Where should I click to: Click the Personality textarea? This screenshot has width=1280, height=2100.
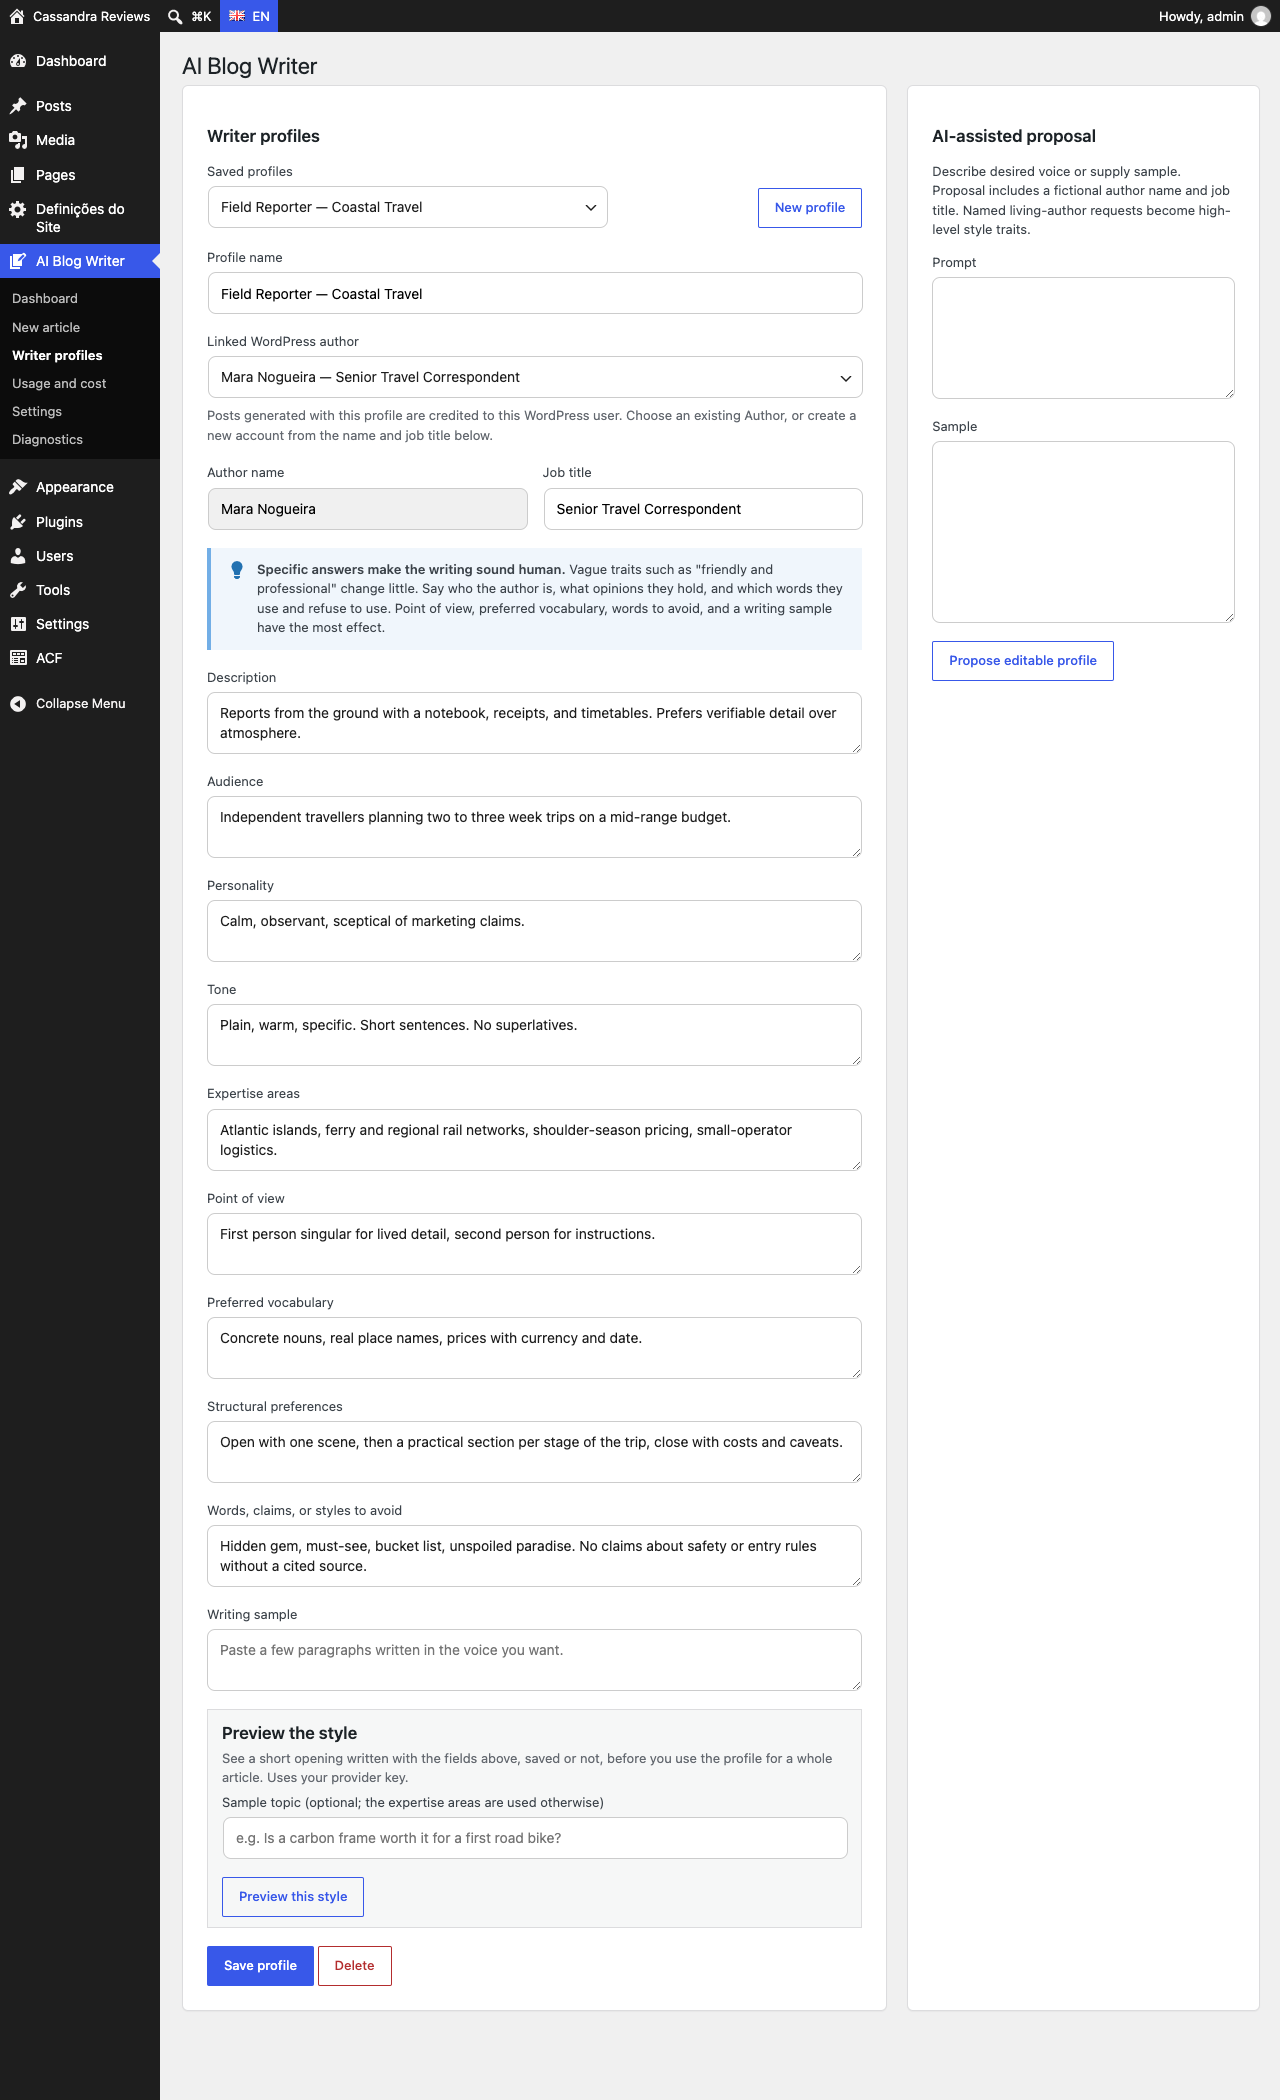pyautogui.click(x=534, y=931)
